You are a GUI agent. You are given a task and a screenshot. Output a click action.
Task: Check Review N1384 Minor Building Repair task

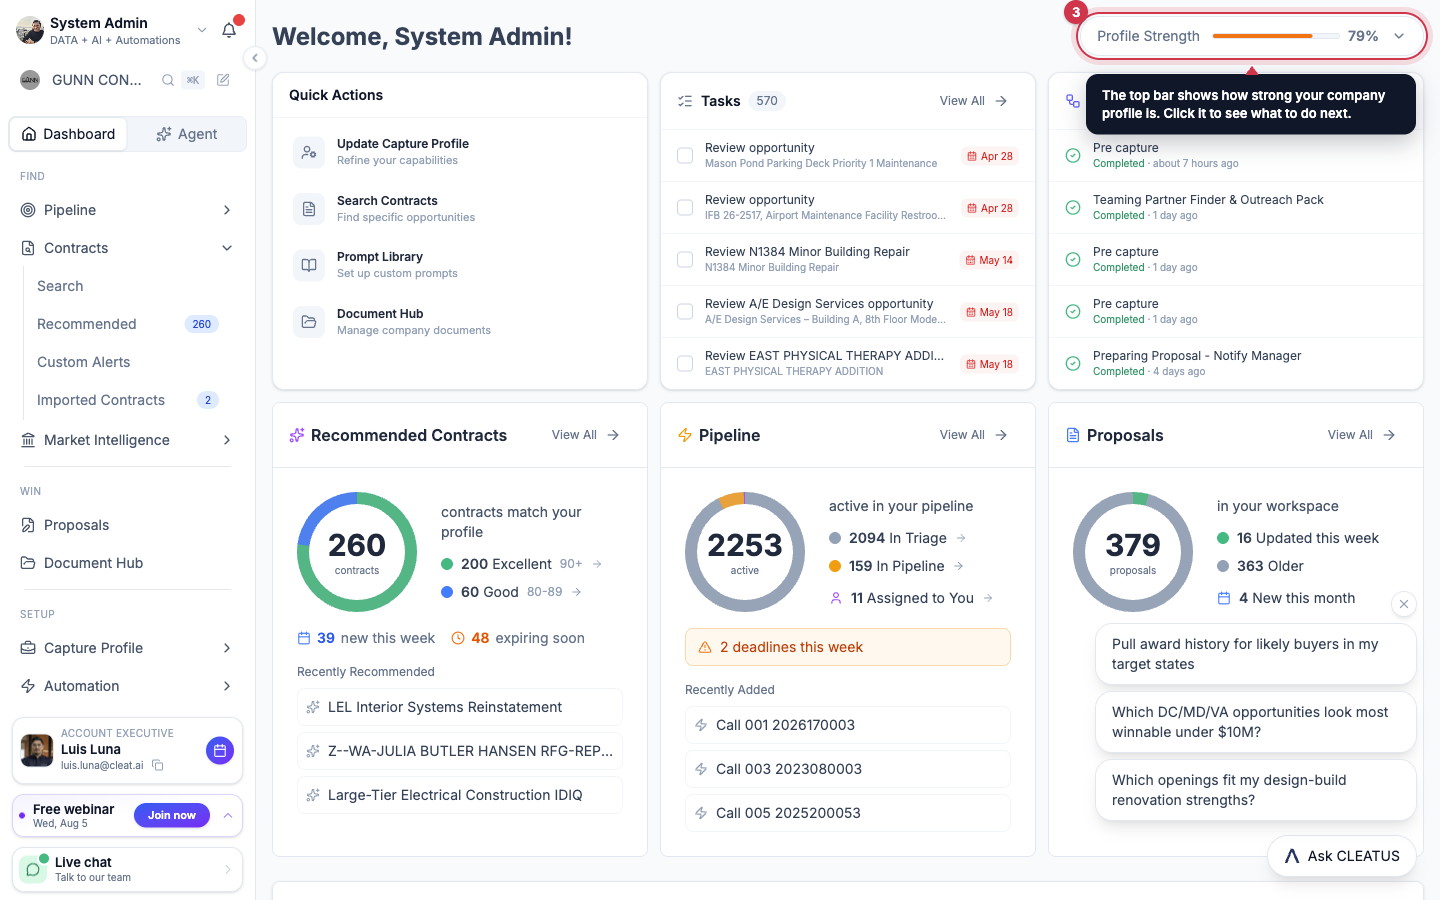tap(685, 260)
